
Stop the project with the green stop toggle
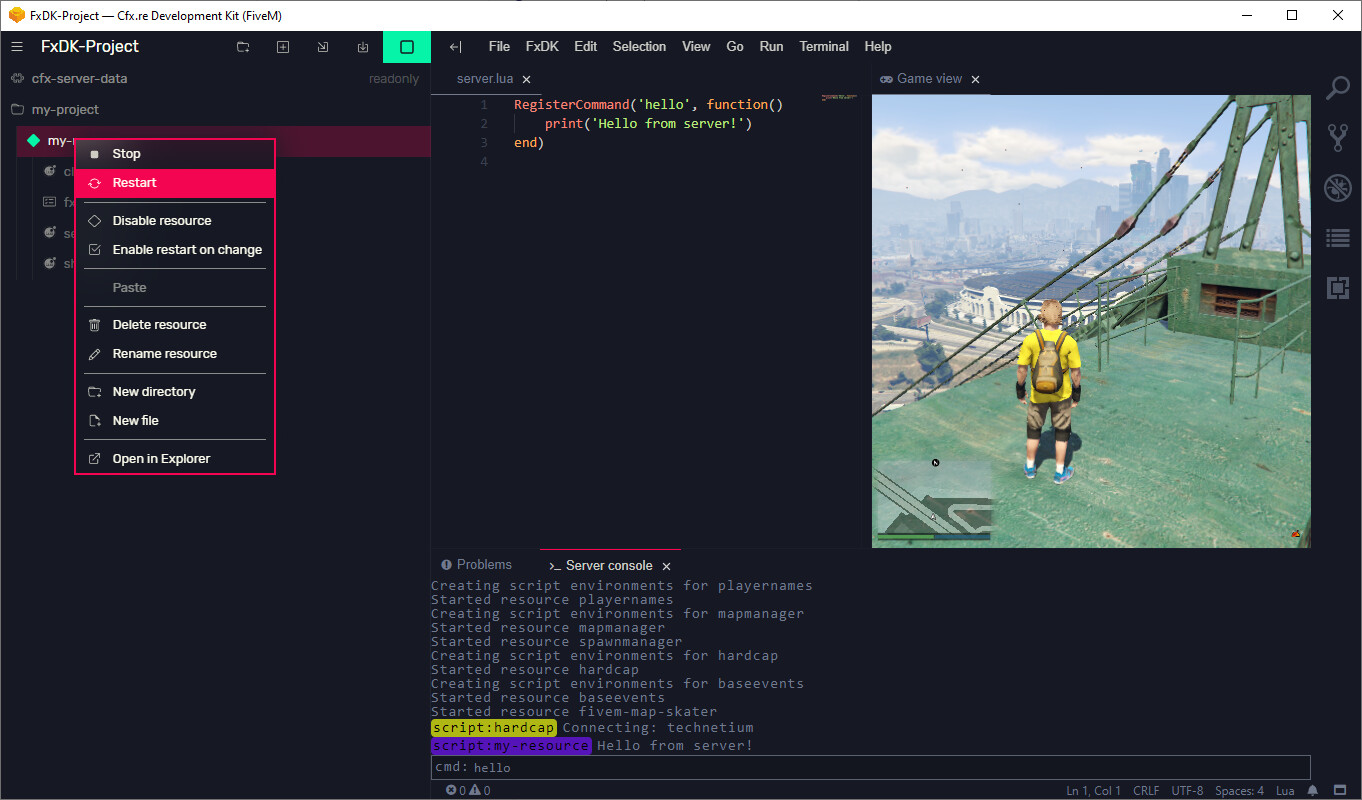tap(407, 47)
